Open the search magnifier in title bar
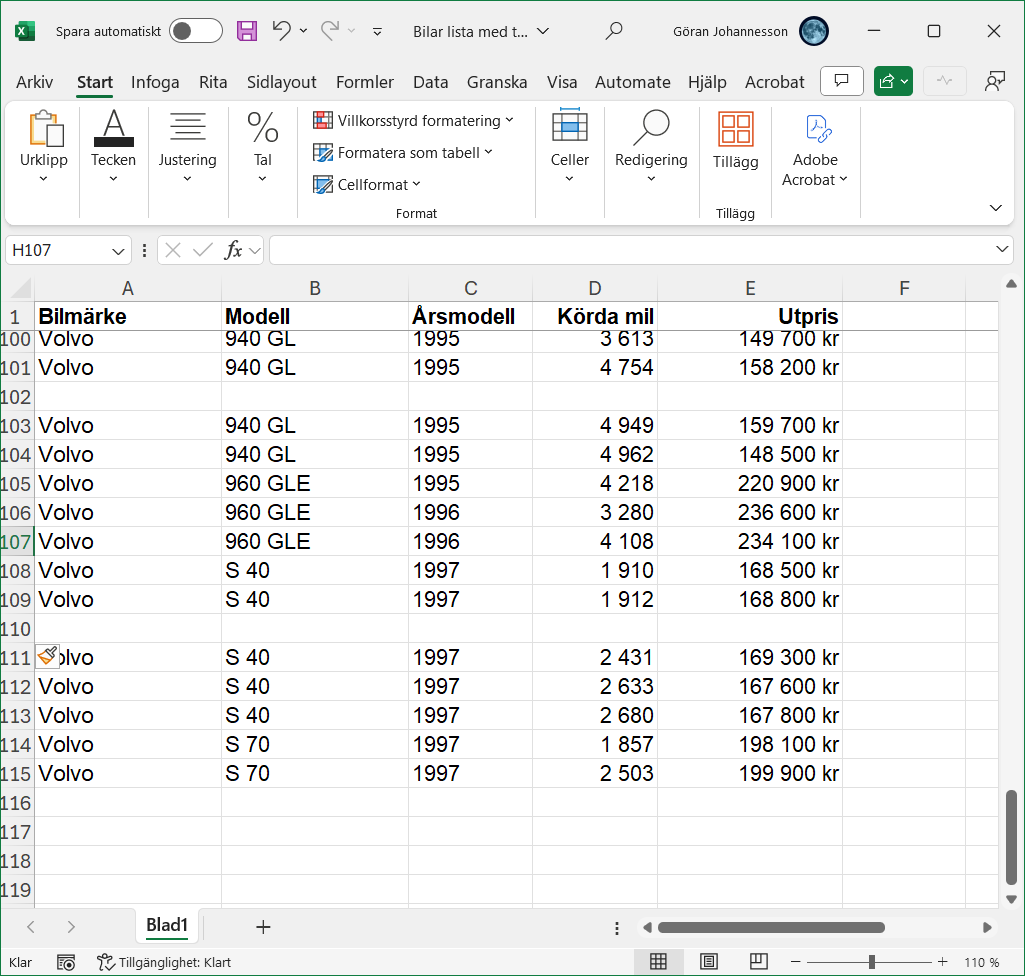1025x976 pixels. click(614, 31)
